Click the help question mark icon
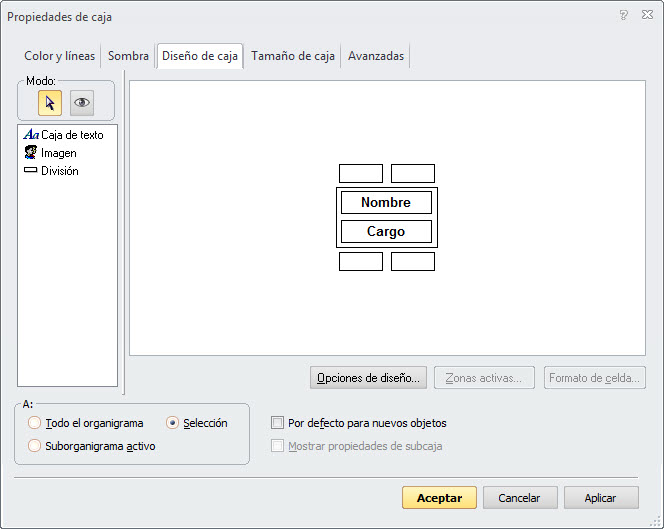Viewport: 664px width, 529px height. click(623, 16)
